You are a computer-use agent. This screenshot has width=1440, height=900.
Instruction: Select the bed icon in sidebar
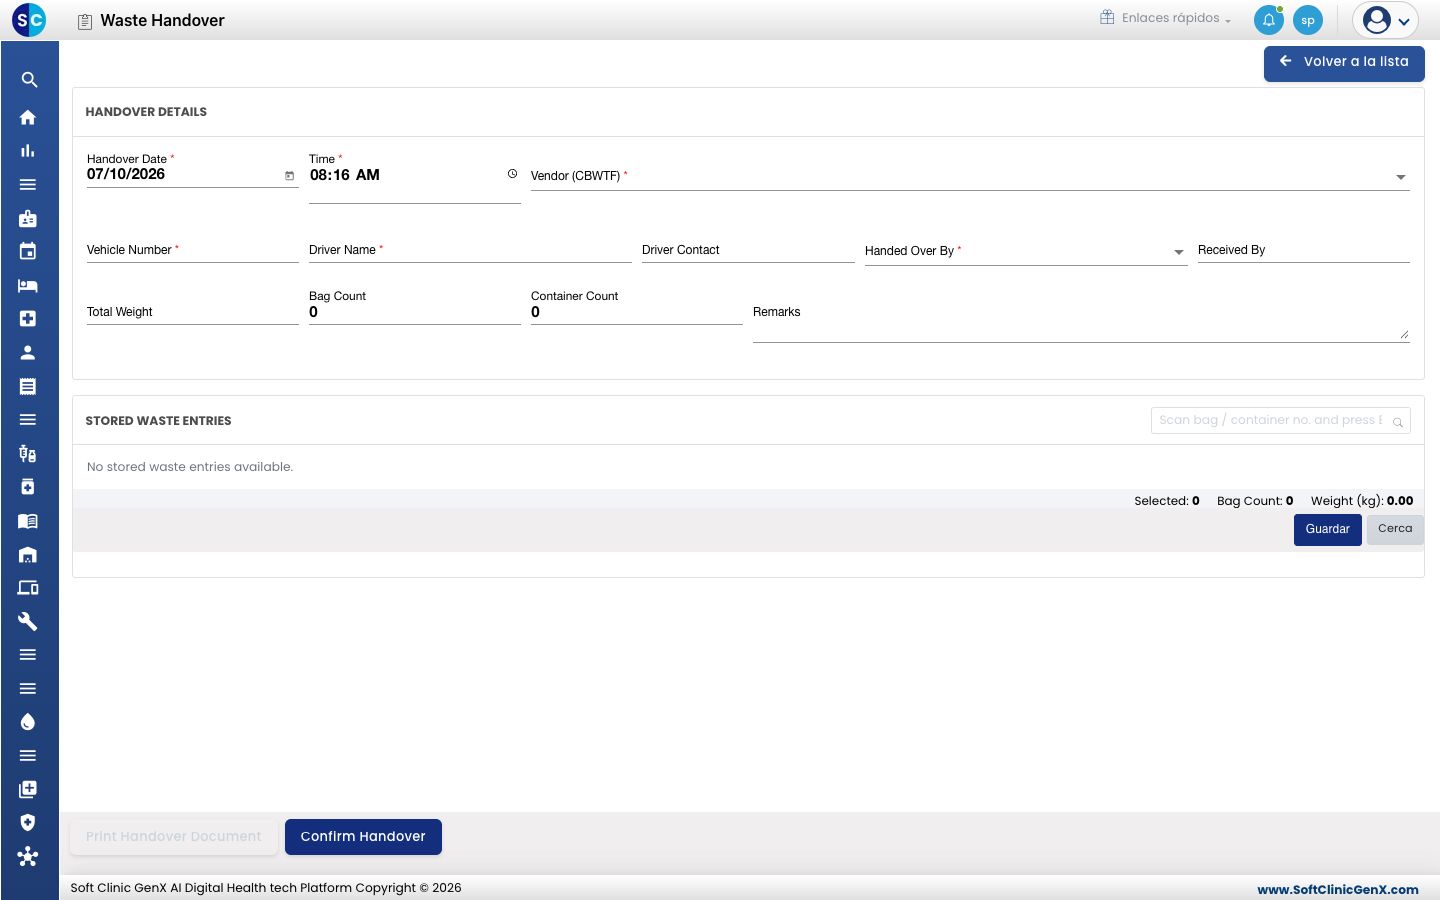tap(28, 286)
